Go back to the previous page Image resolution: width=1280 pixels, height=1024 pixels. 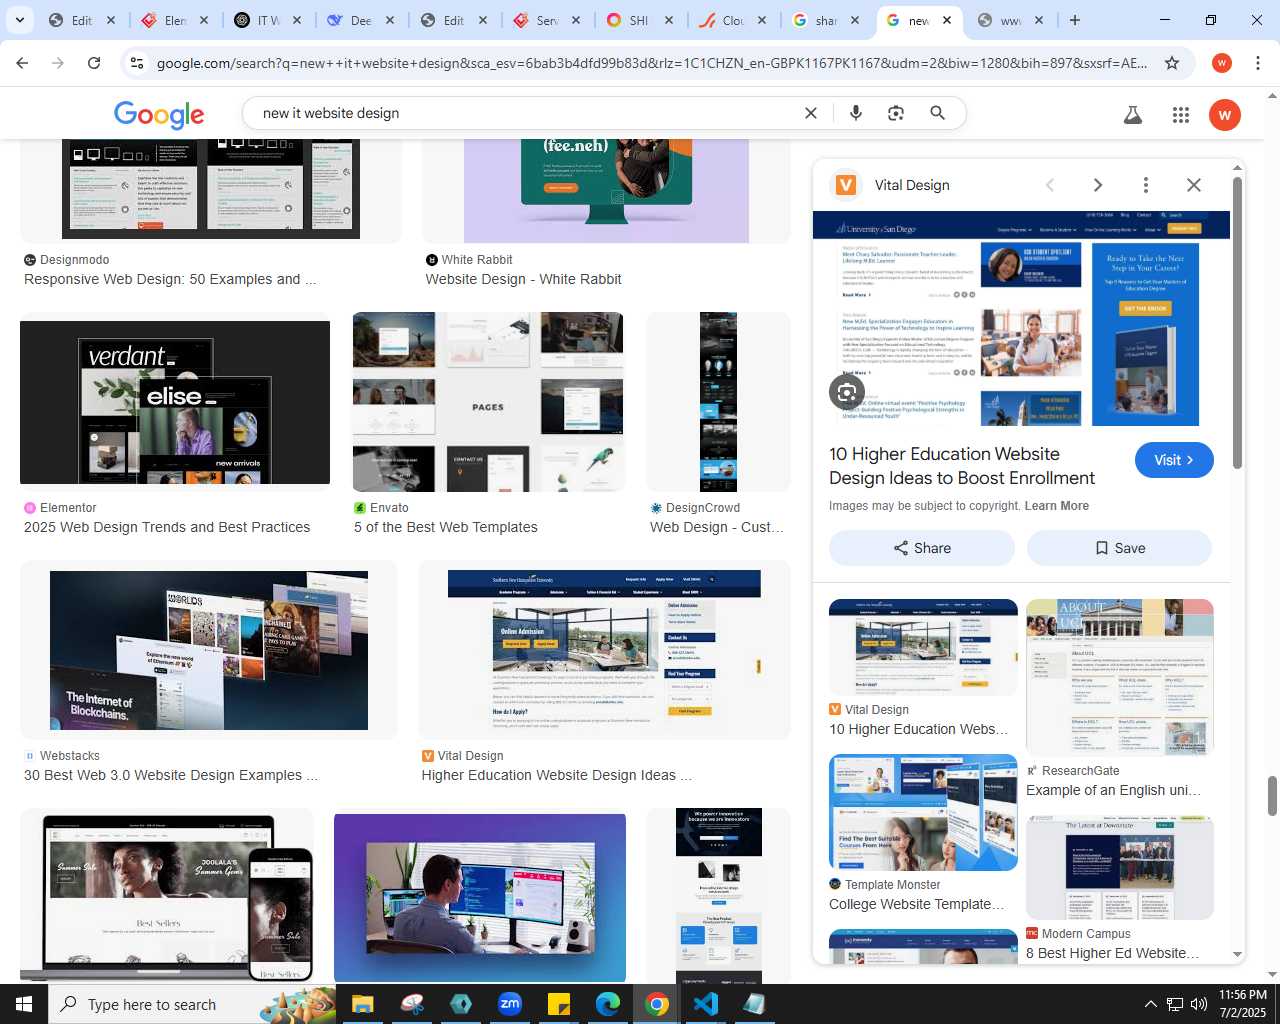pos(22,63)
